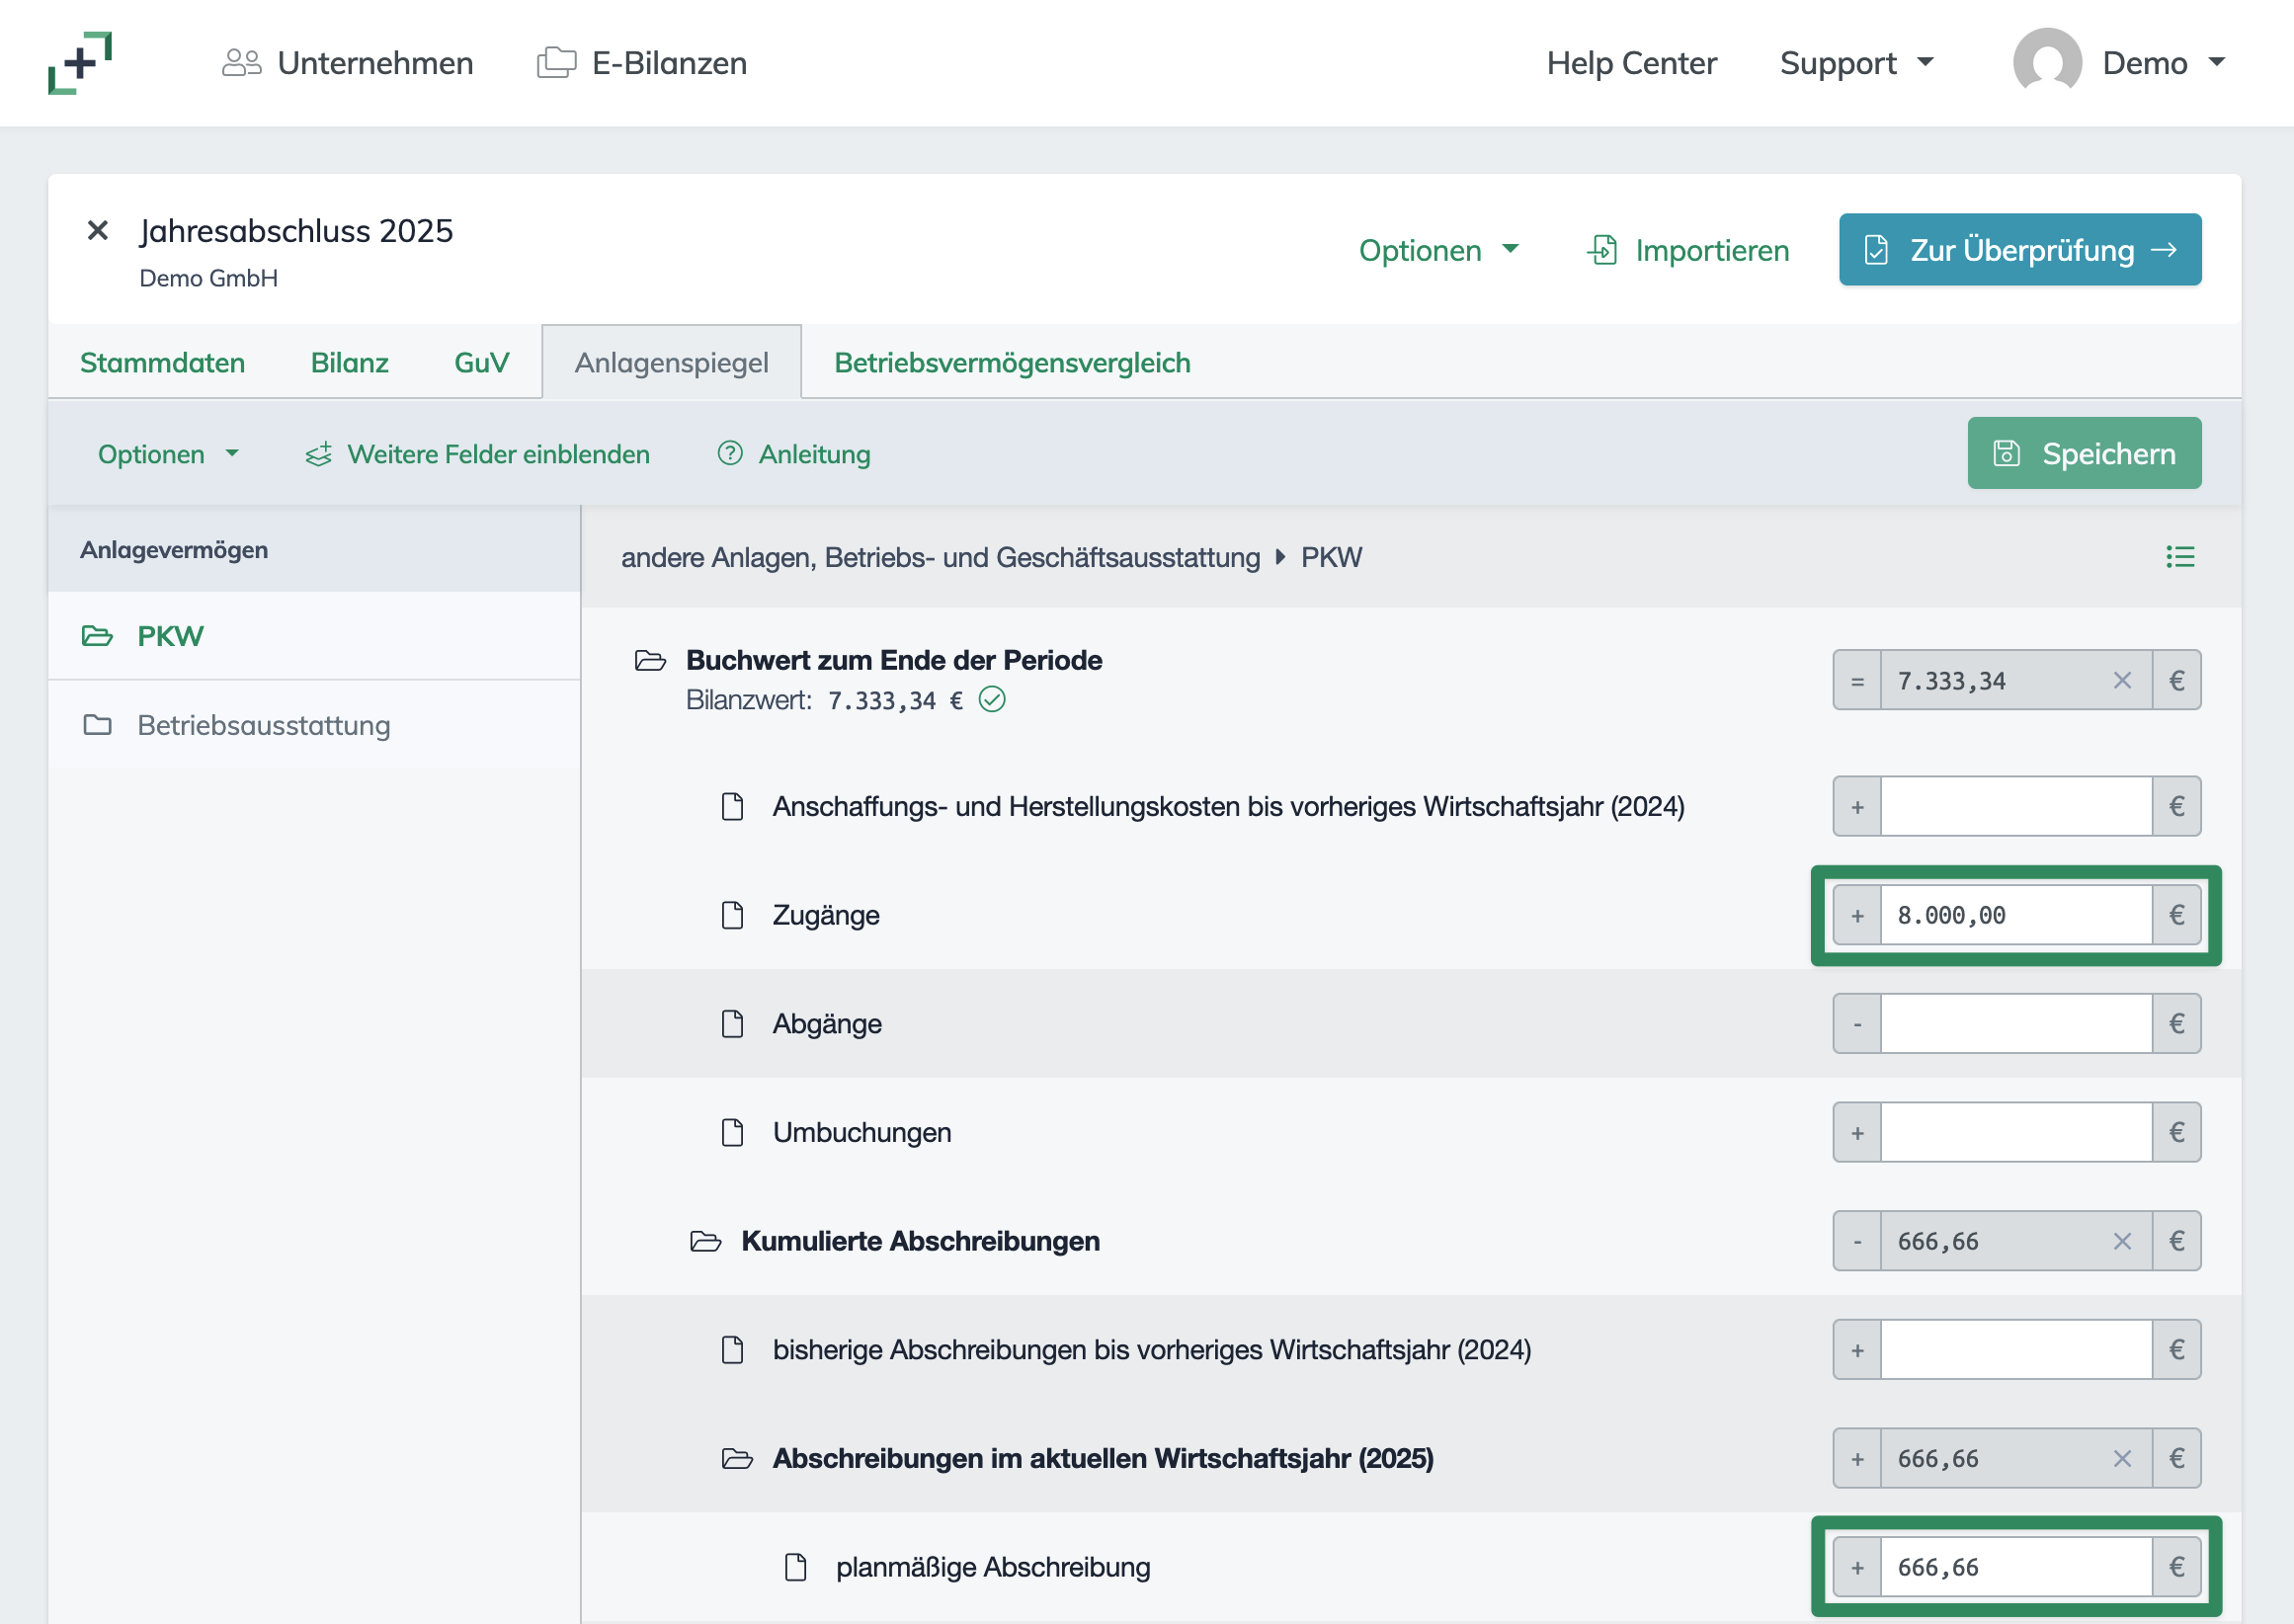Click the Demo GmbH company name

208,278
